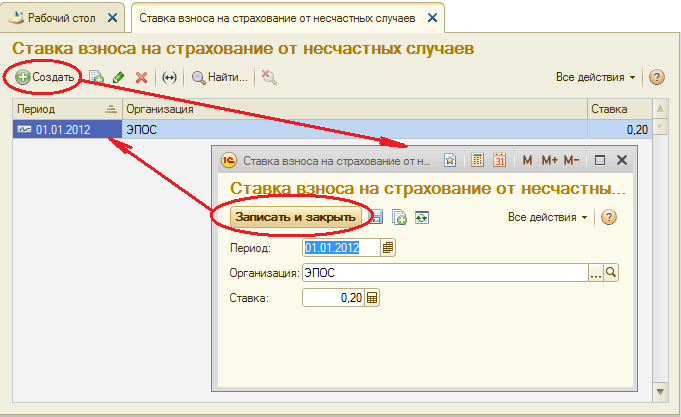
Task: Close the Ставка взноса tab
Action: click(x=433, y=18)
